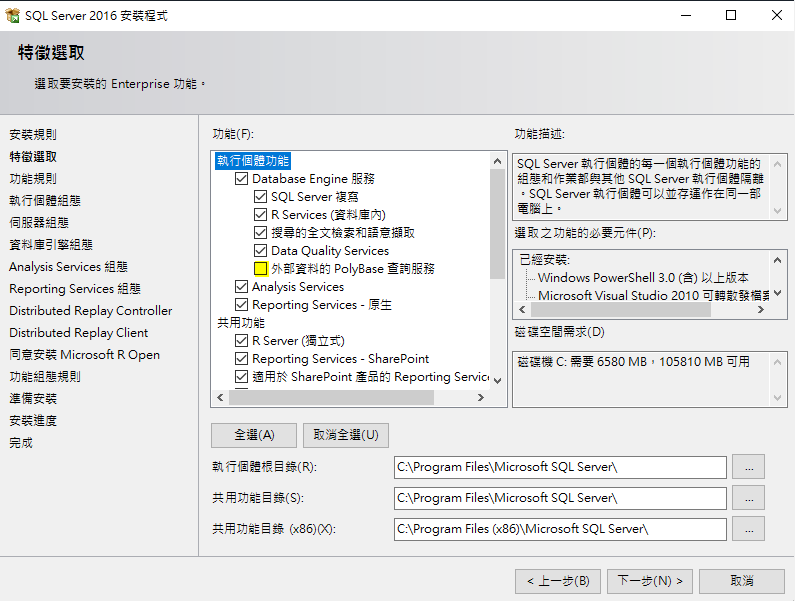This screenshot has width=795, height=601.
Task: Select the 共用功能 tree heading
Action: (x=241, y=323)
